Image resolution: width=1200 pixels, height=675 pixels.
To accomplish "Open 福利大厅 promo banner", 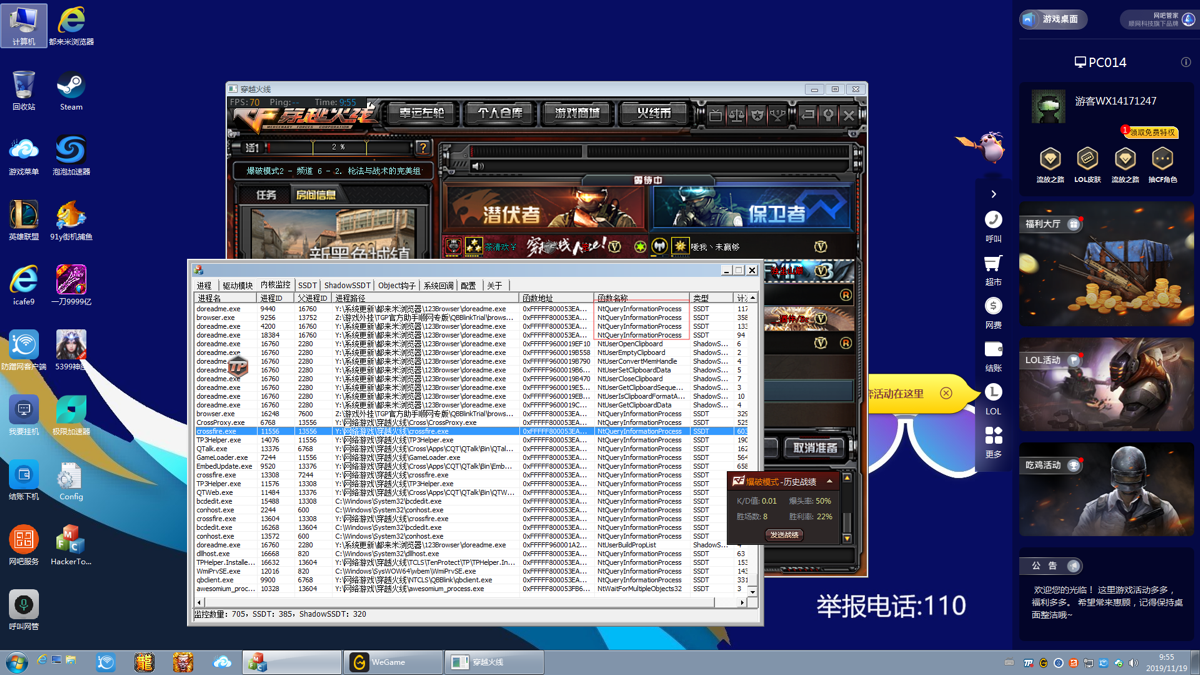I will (x=1106, y=265).
